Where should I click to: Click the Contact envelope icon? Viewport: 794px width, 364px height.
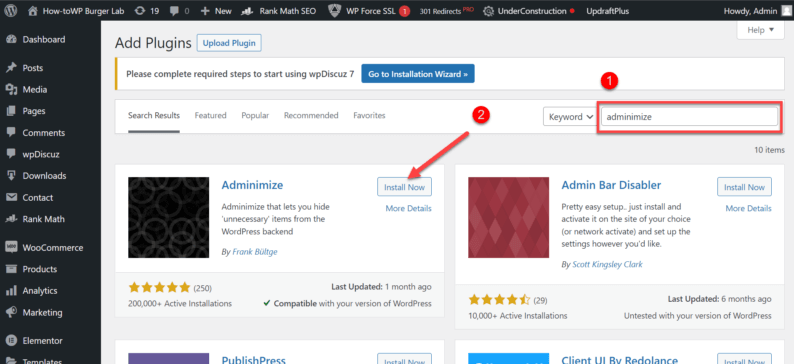pyautogui.click(x=11, y=197)
